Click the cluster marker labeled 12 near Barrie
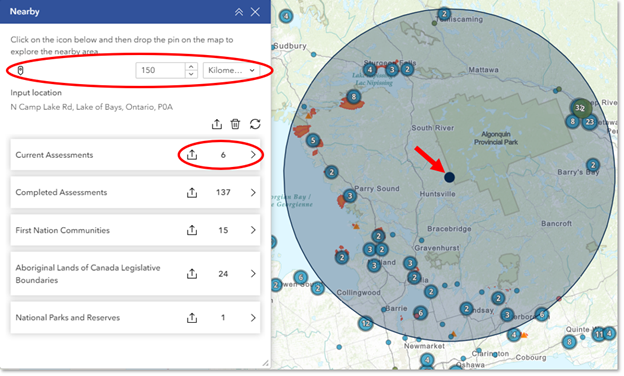Image resolution: width=624 pixels, height=376 pixels. pos(365,323)
